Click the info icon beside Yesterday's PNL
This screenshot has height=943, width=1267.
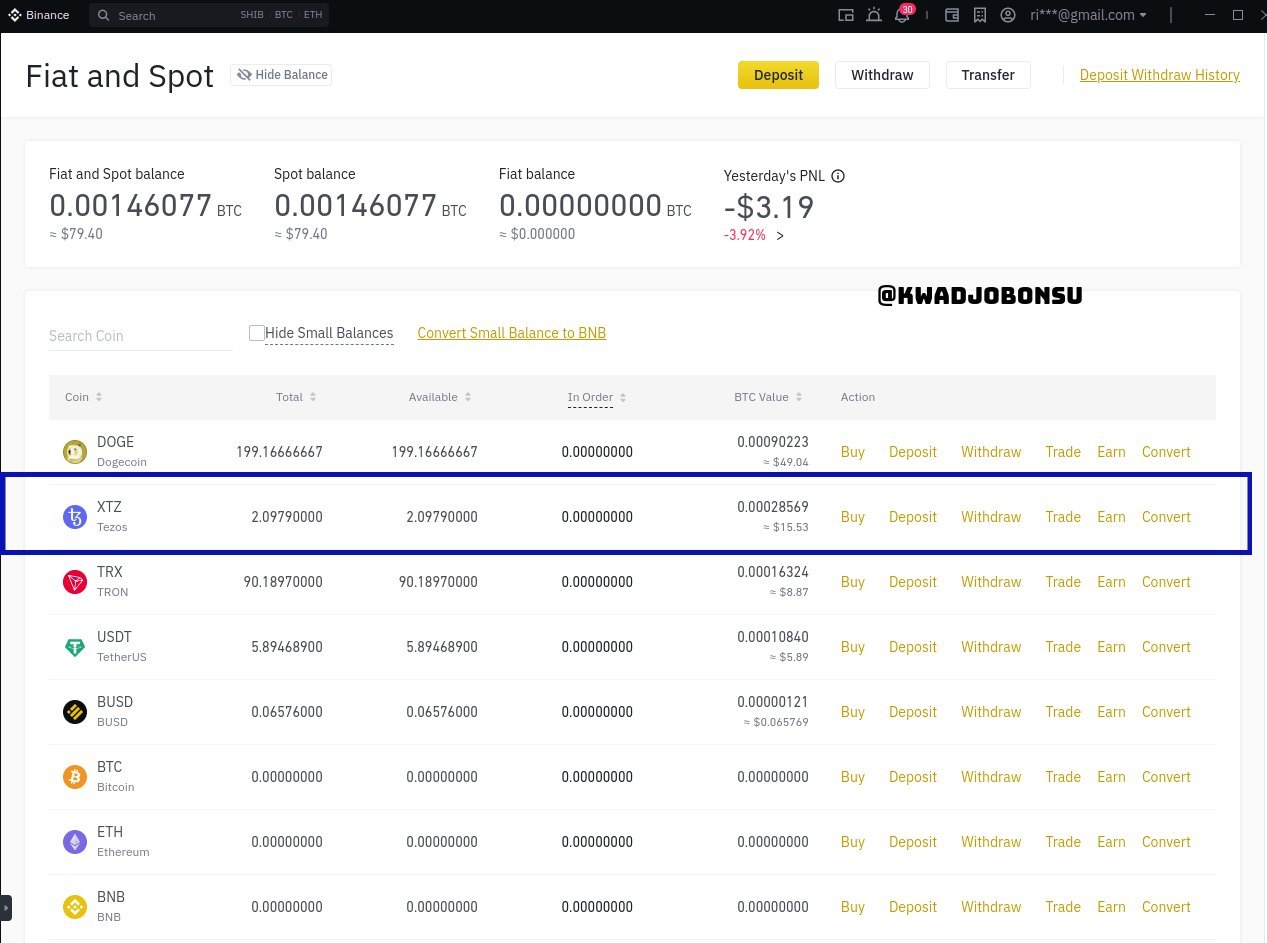point(838,176)
